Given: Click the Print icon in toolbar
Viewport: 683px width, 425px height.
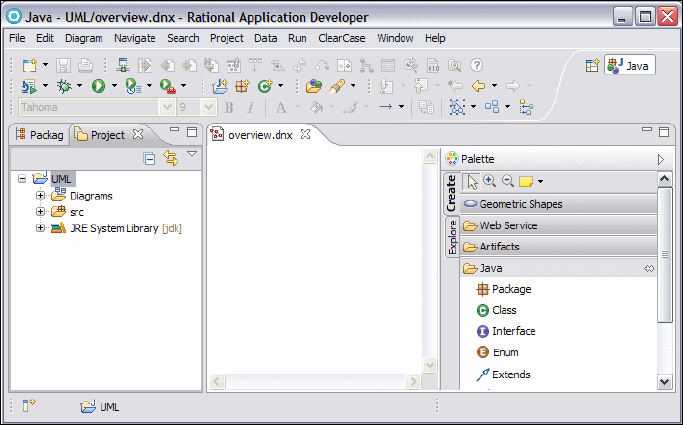Looking at the screenshot, I should [x=85, y=65].
